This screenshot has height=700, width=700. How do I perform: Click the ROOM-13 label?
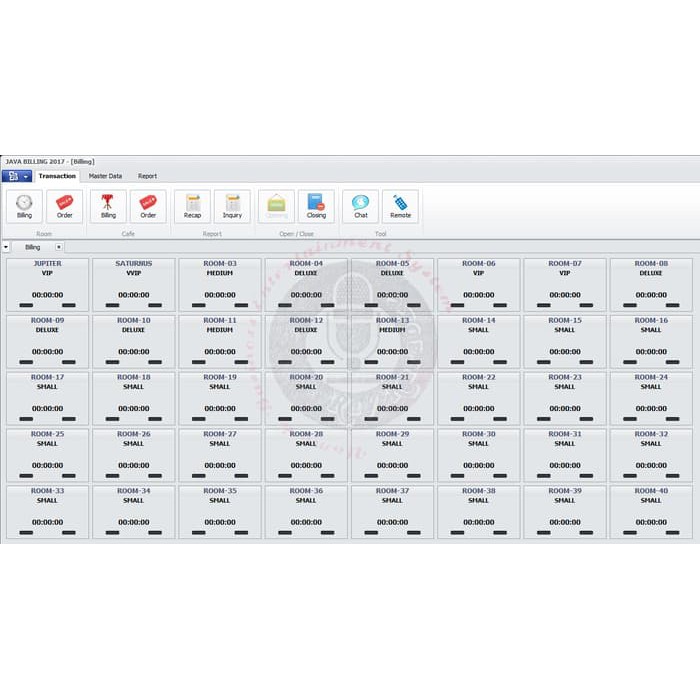coord(392,320)
